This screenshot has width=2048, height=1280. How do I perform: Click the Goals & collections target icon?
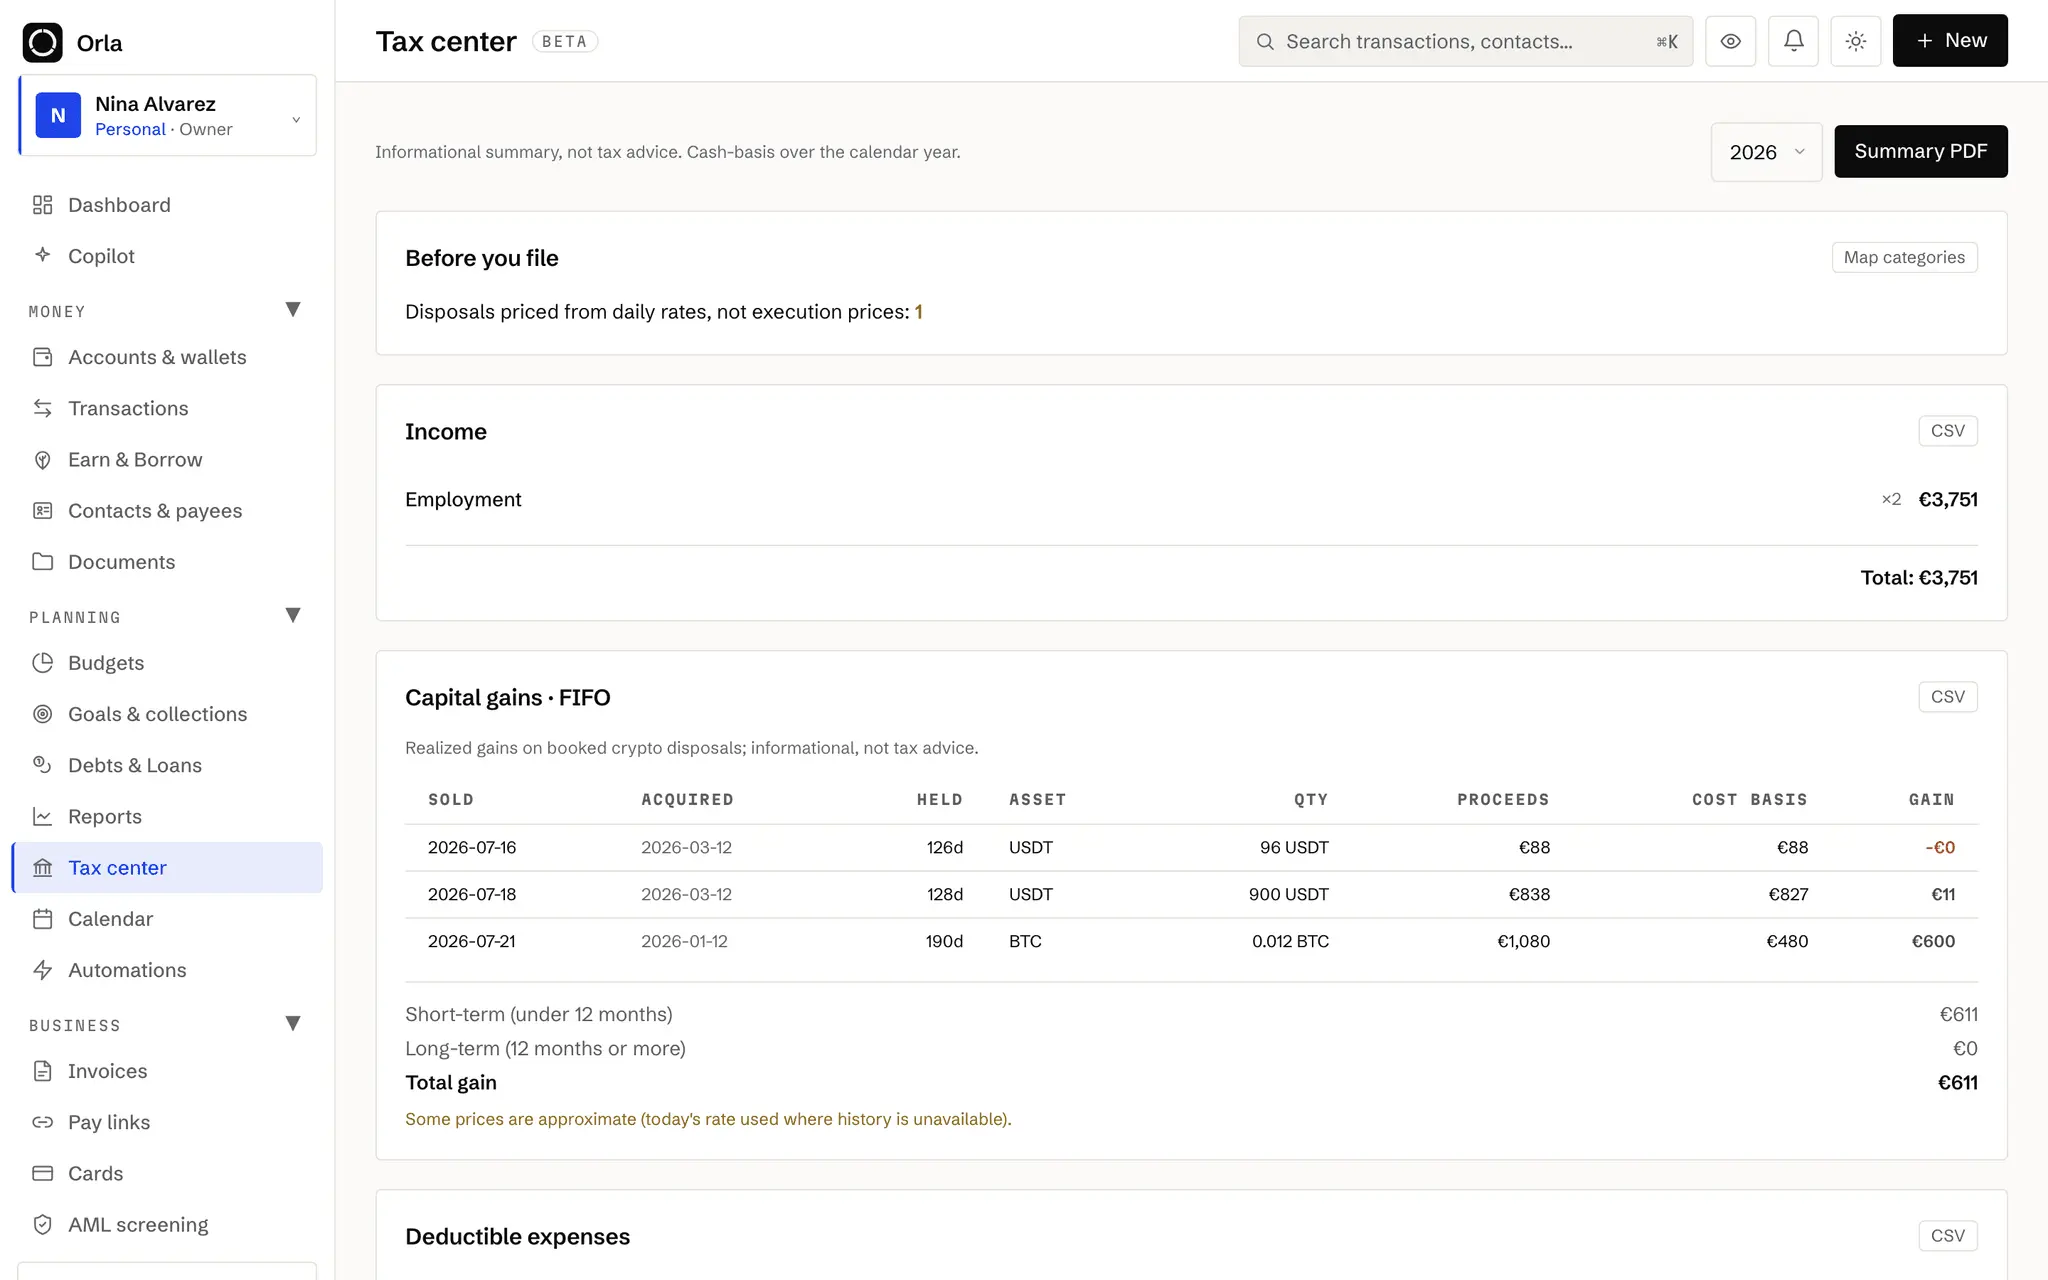42,713
